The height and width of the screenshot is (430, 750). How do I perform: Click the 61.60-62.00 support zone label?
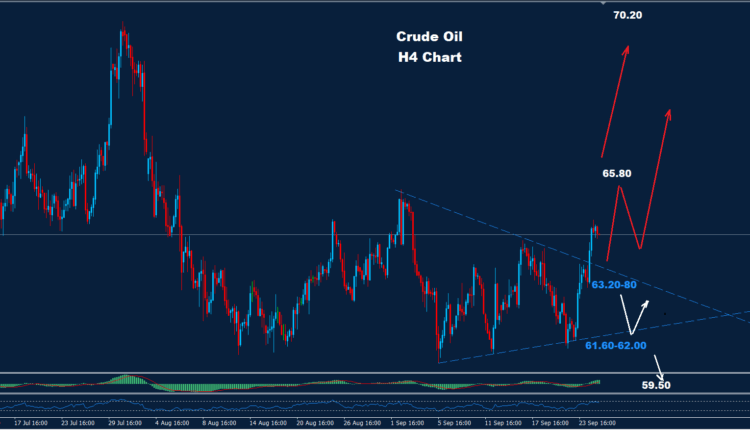pyautogui.click(x=615, y=345)
